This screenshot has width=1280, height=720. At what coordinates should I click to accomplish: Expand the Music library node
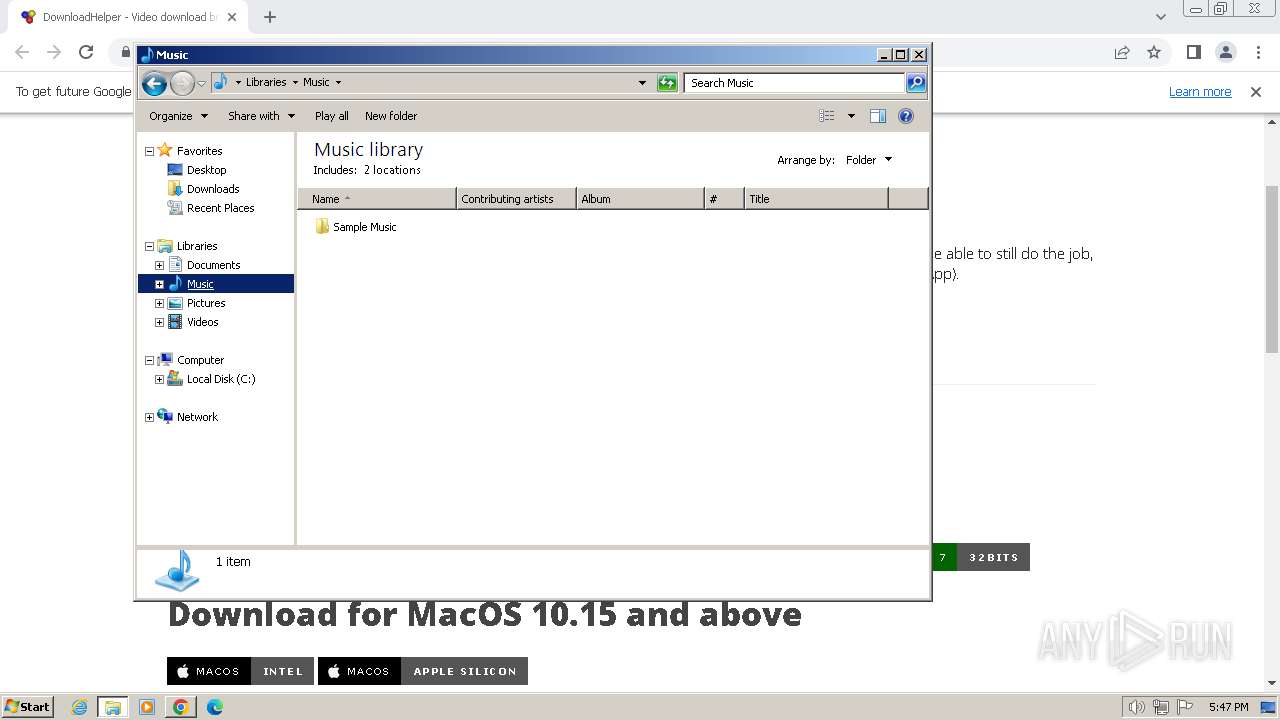tap(159, 284)
